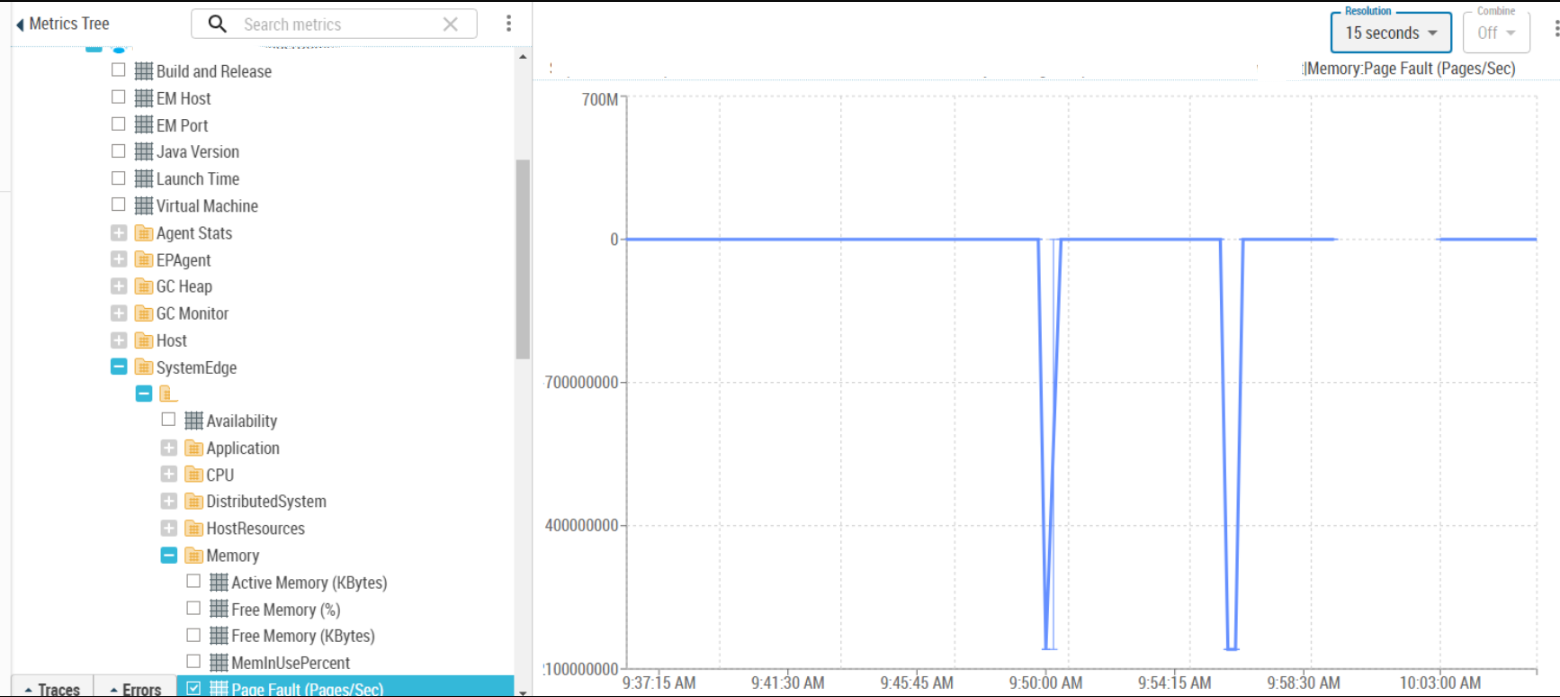Click the EPAgent folder icon
The image size is (1560, 697).
tap(143, 260)
